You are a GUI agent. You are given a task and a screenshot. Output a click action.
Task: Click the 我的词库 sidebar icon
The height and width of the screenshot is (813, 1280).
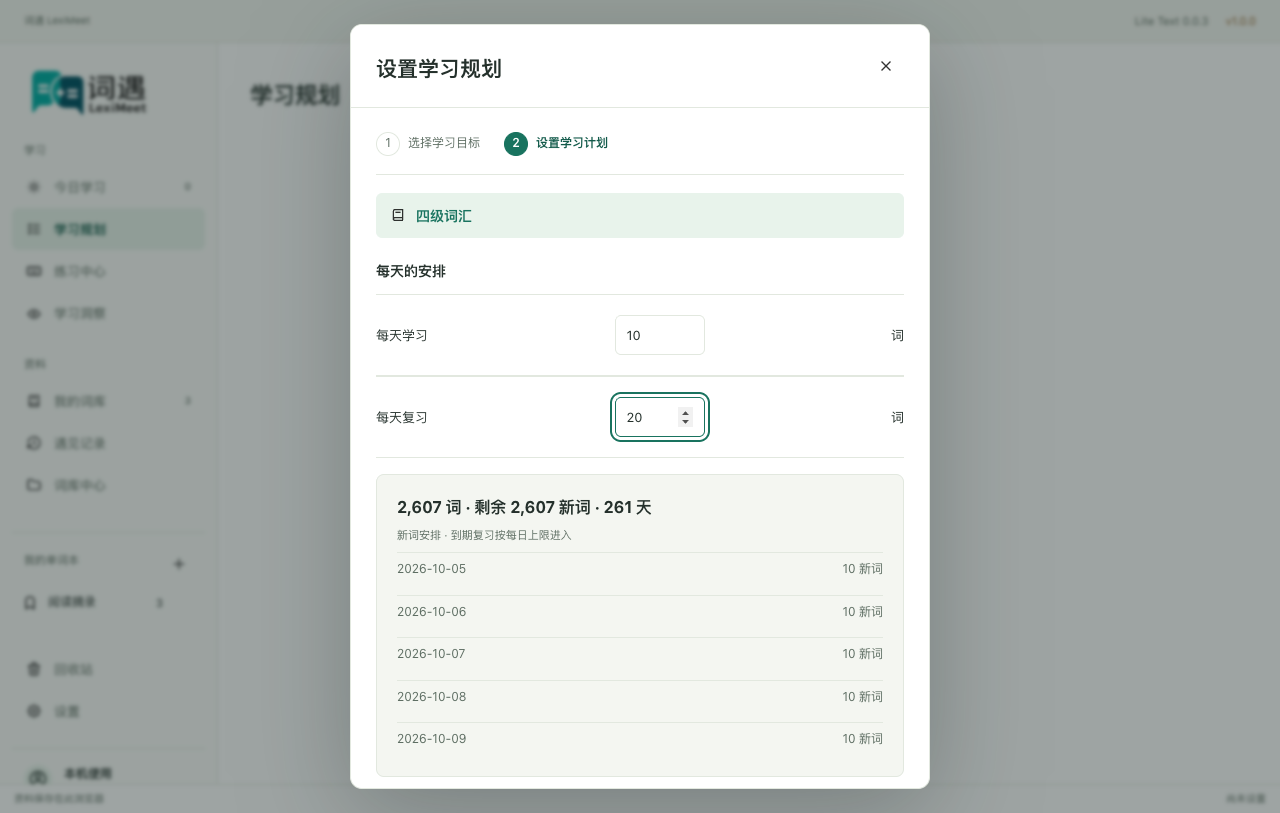click(34, 401)
